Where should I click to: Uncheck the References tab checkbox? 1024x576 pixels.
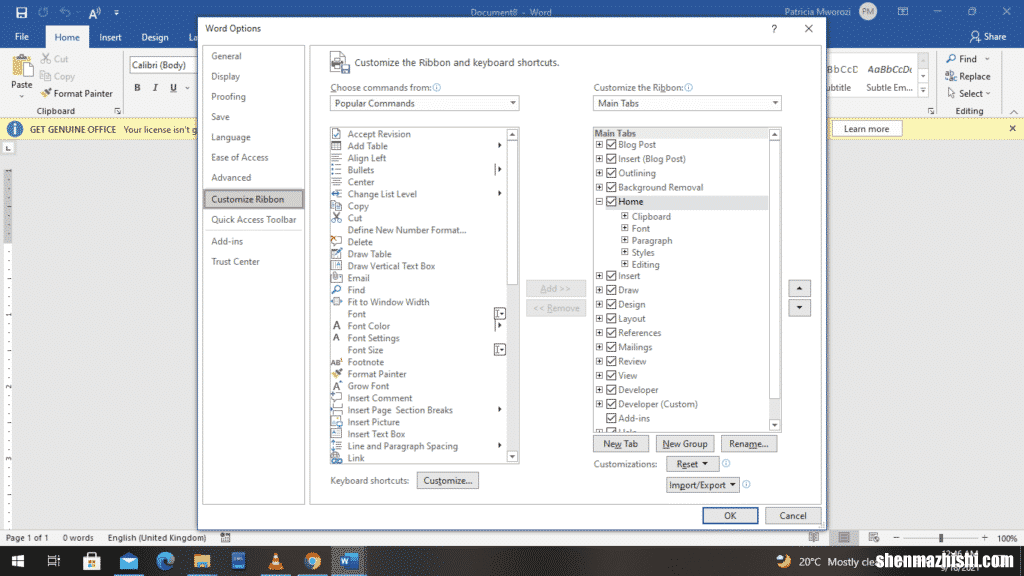pos(611,333)
